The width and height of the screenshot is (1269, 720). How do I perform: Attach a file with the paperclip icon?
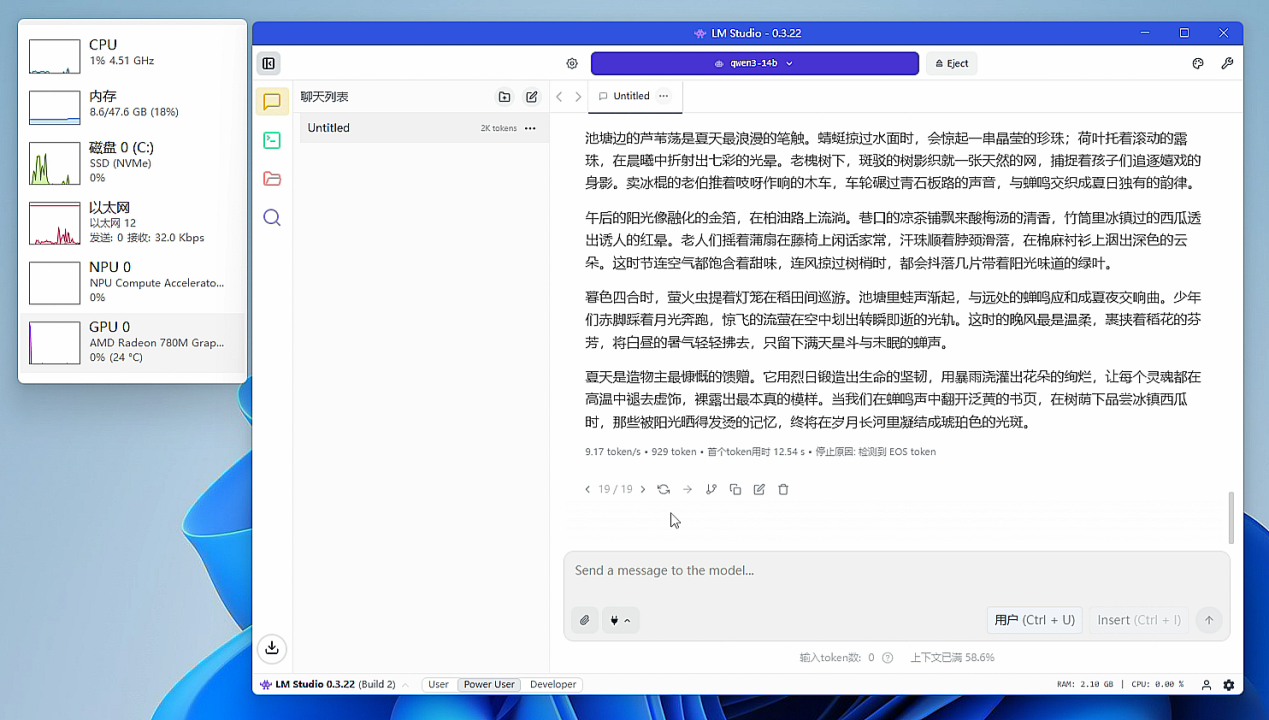(584, 620)
